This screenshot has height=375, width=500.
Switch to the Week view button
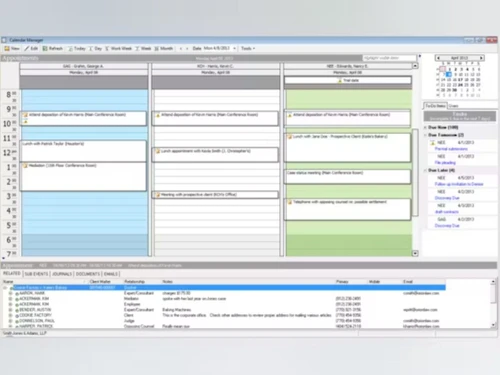[x=143, y=49]
